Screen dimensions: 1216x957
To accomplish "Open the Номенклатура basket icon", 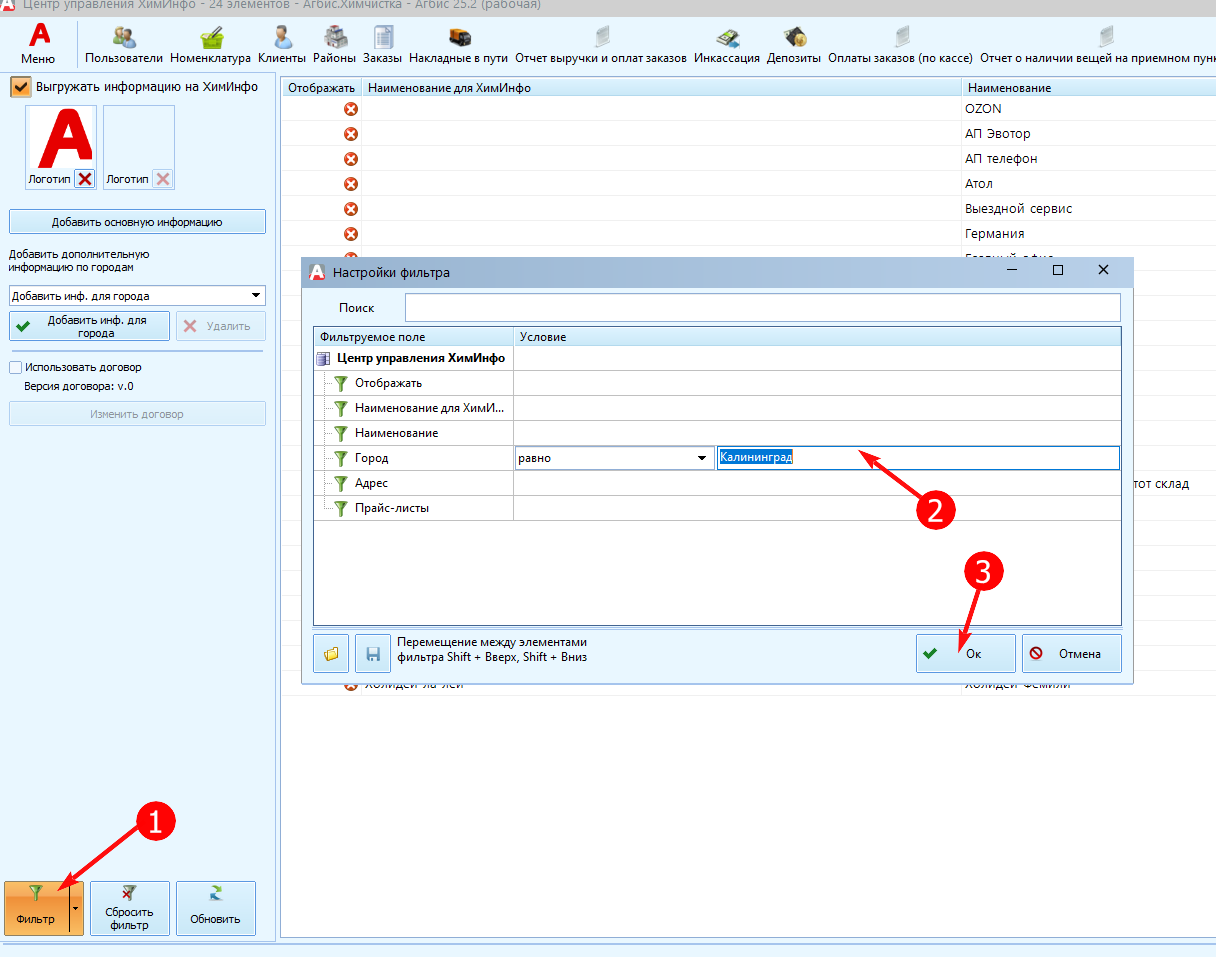I will [x=211, y=38].
